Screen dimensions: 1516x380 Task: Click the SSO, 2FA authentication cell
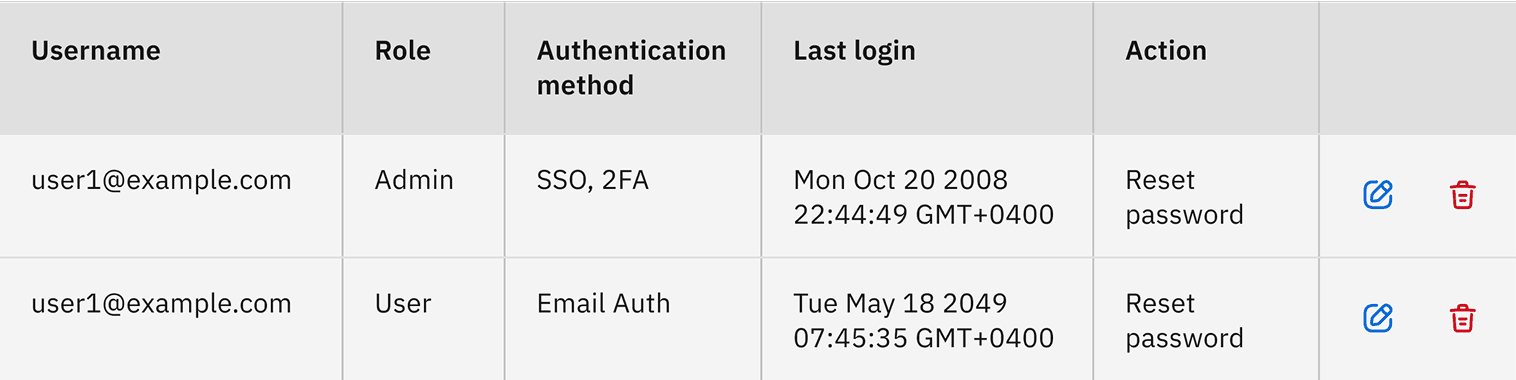point(593,181)
